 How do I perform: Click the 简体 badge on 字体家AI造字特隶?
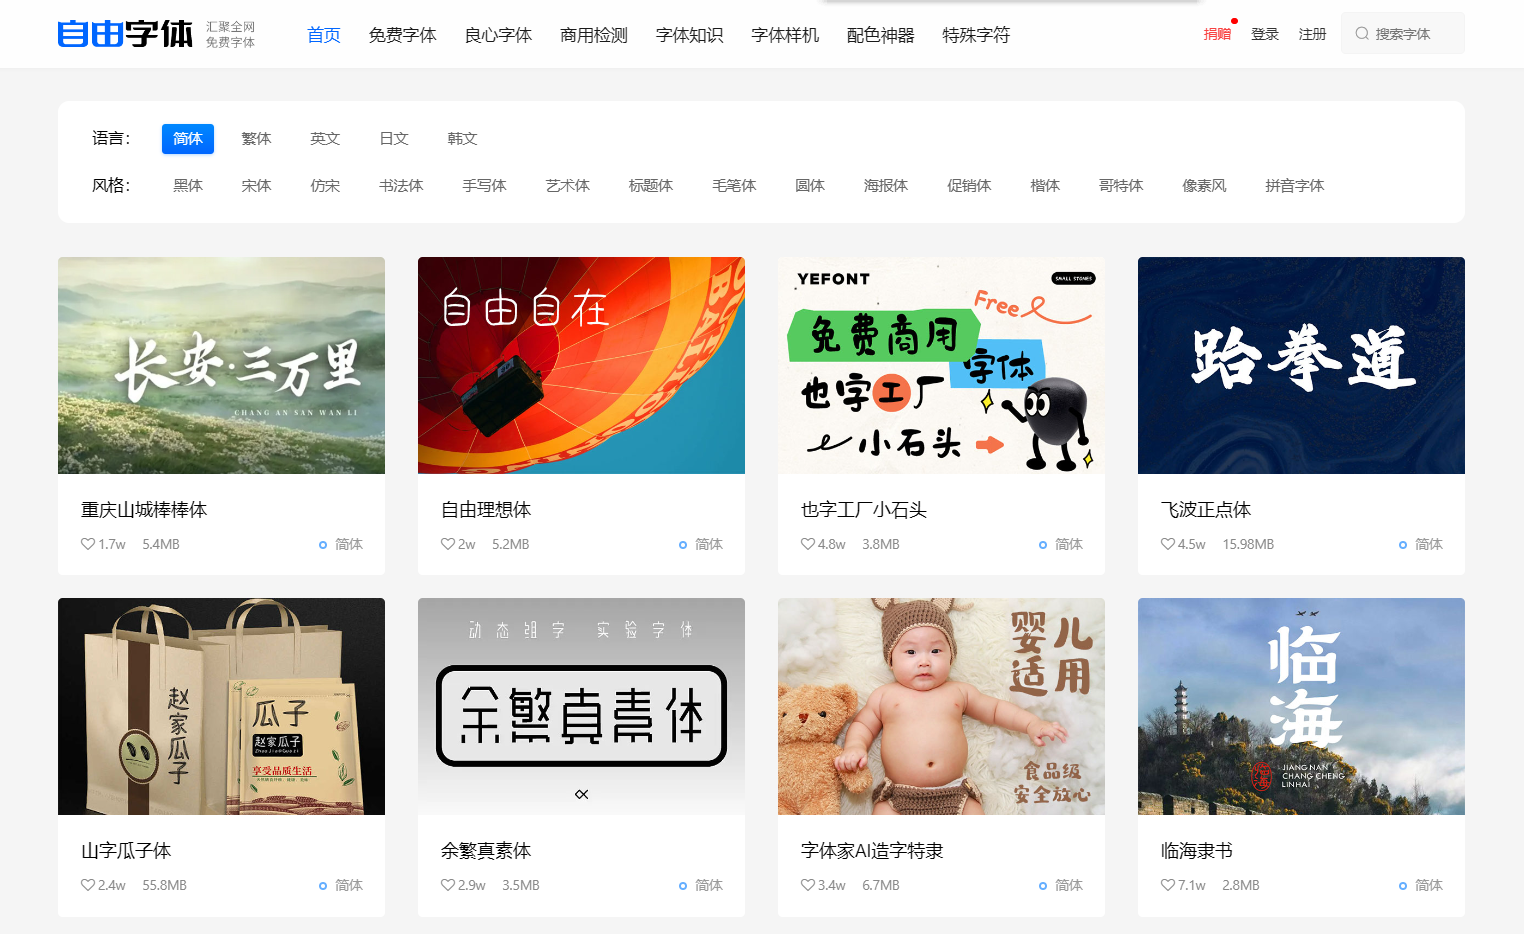[x=1061, y=884]
